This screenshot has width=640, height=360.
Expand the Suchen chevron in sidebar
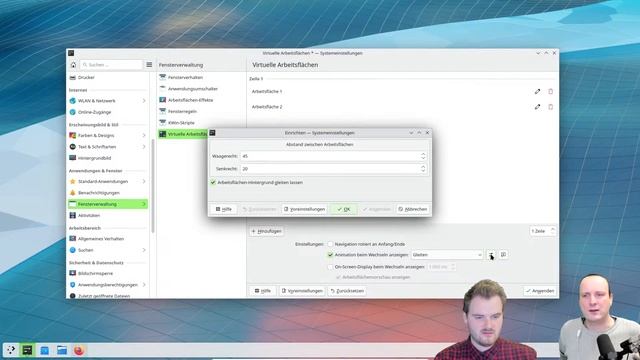click(x=144, y=250)
